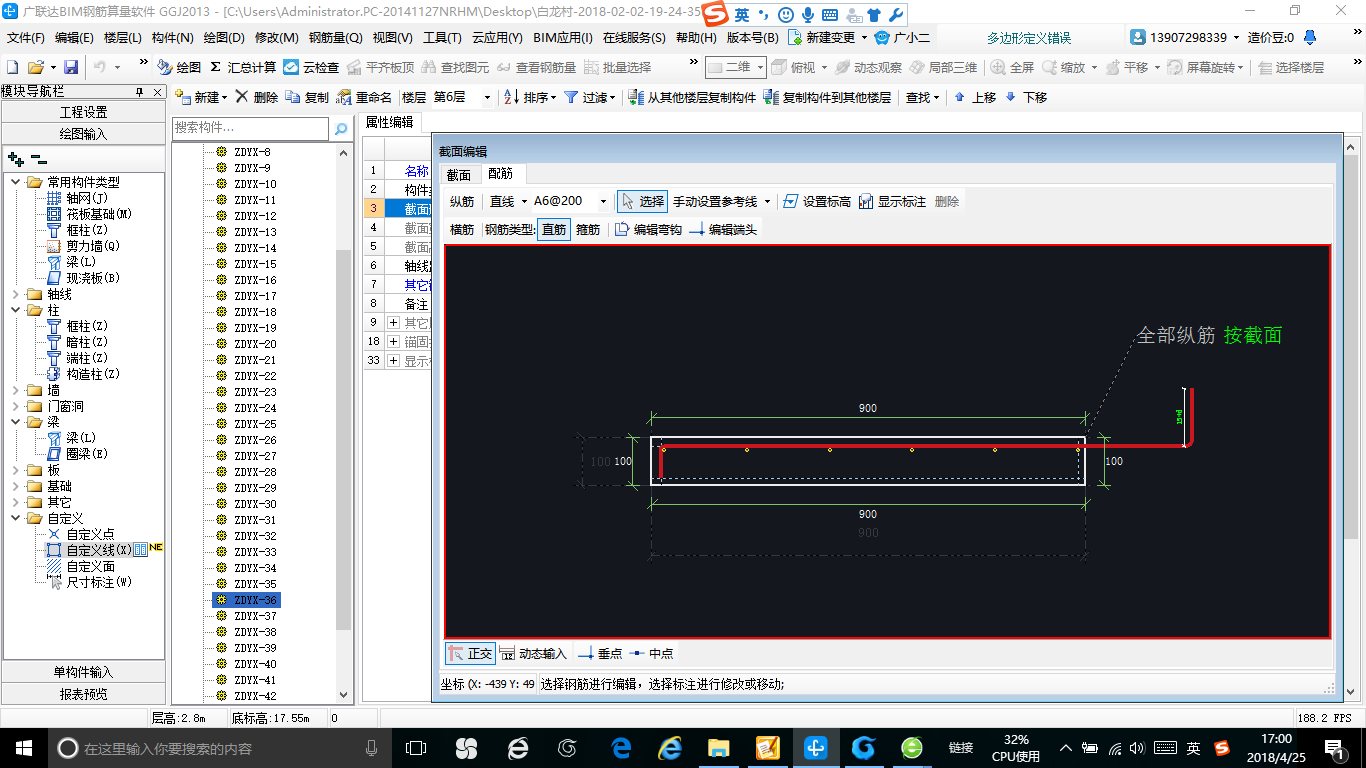
Task: Click 工程设置 navigation button
Action: (84, 112)
